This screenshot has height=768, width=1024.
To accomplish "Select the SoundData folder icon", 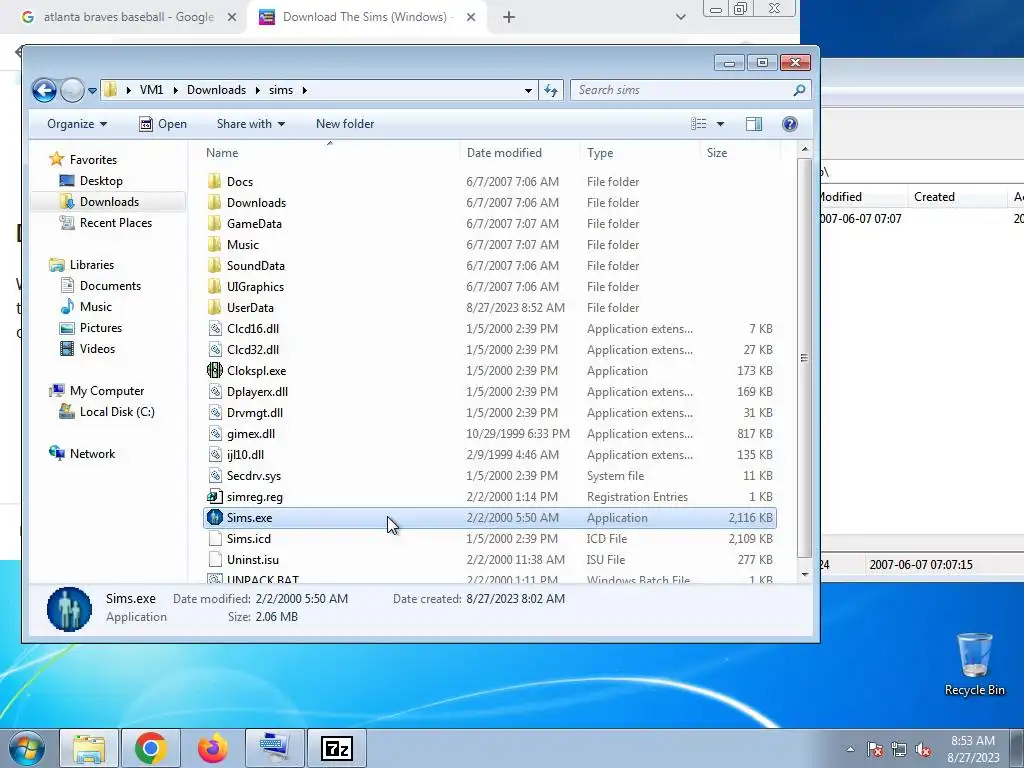I will pos(214,265).
